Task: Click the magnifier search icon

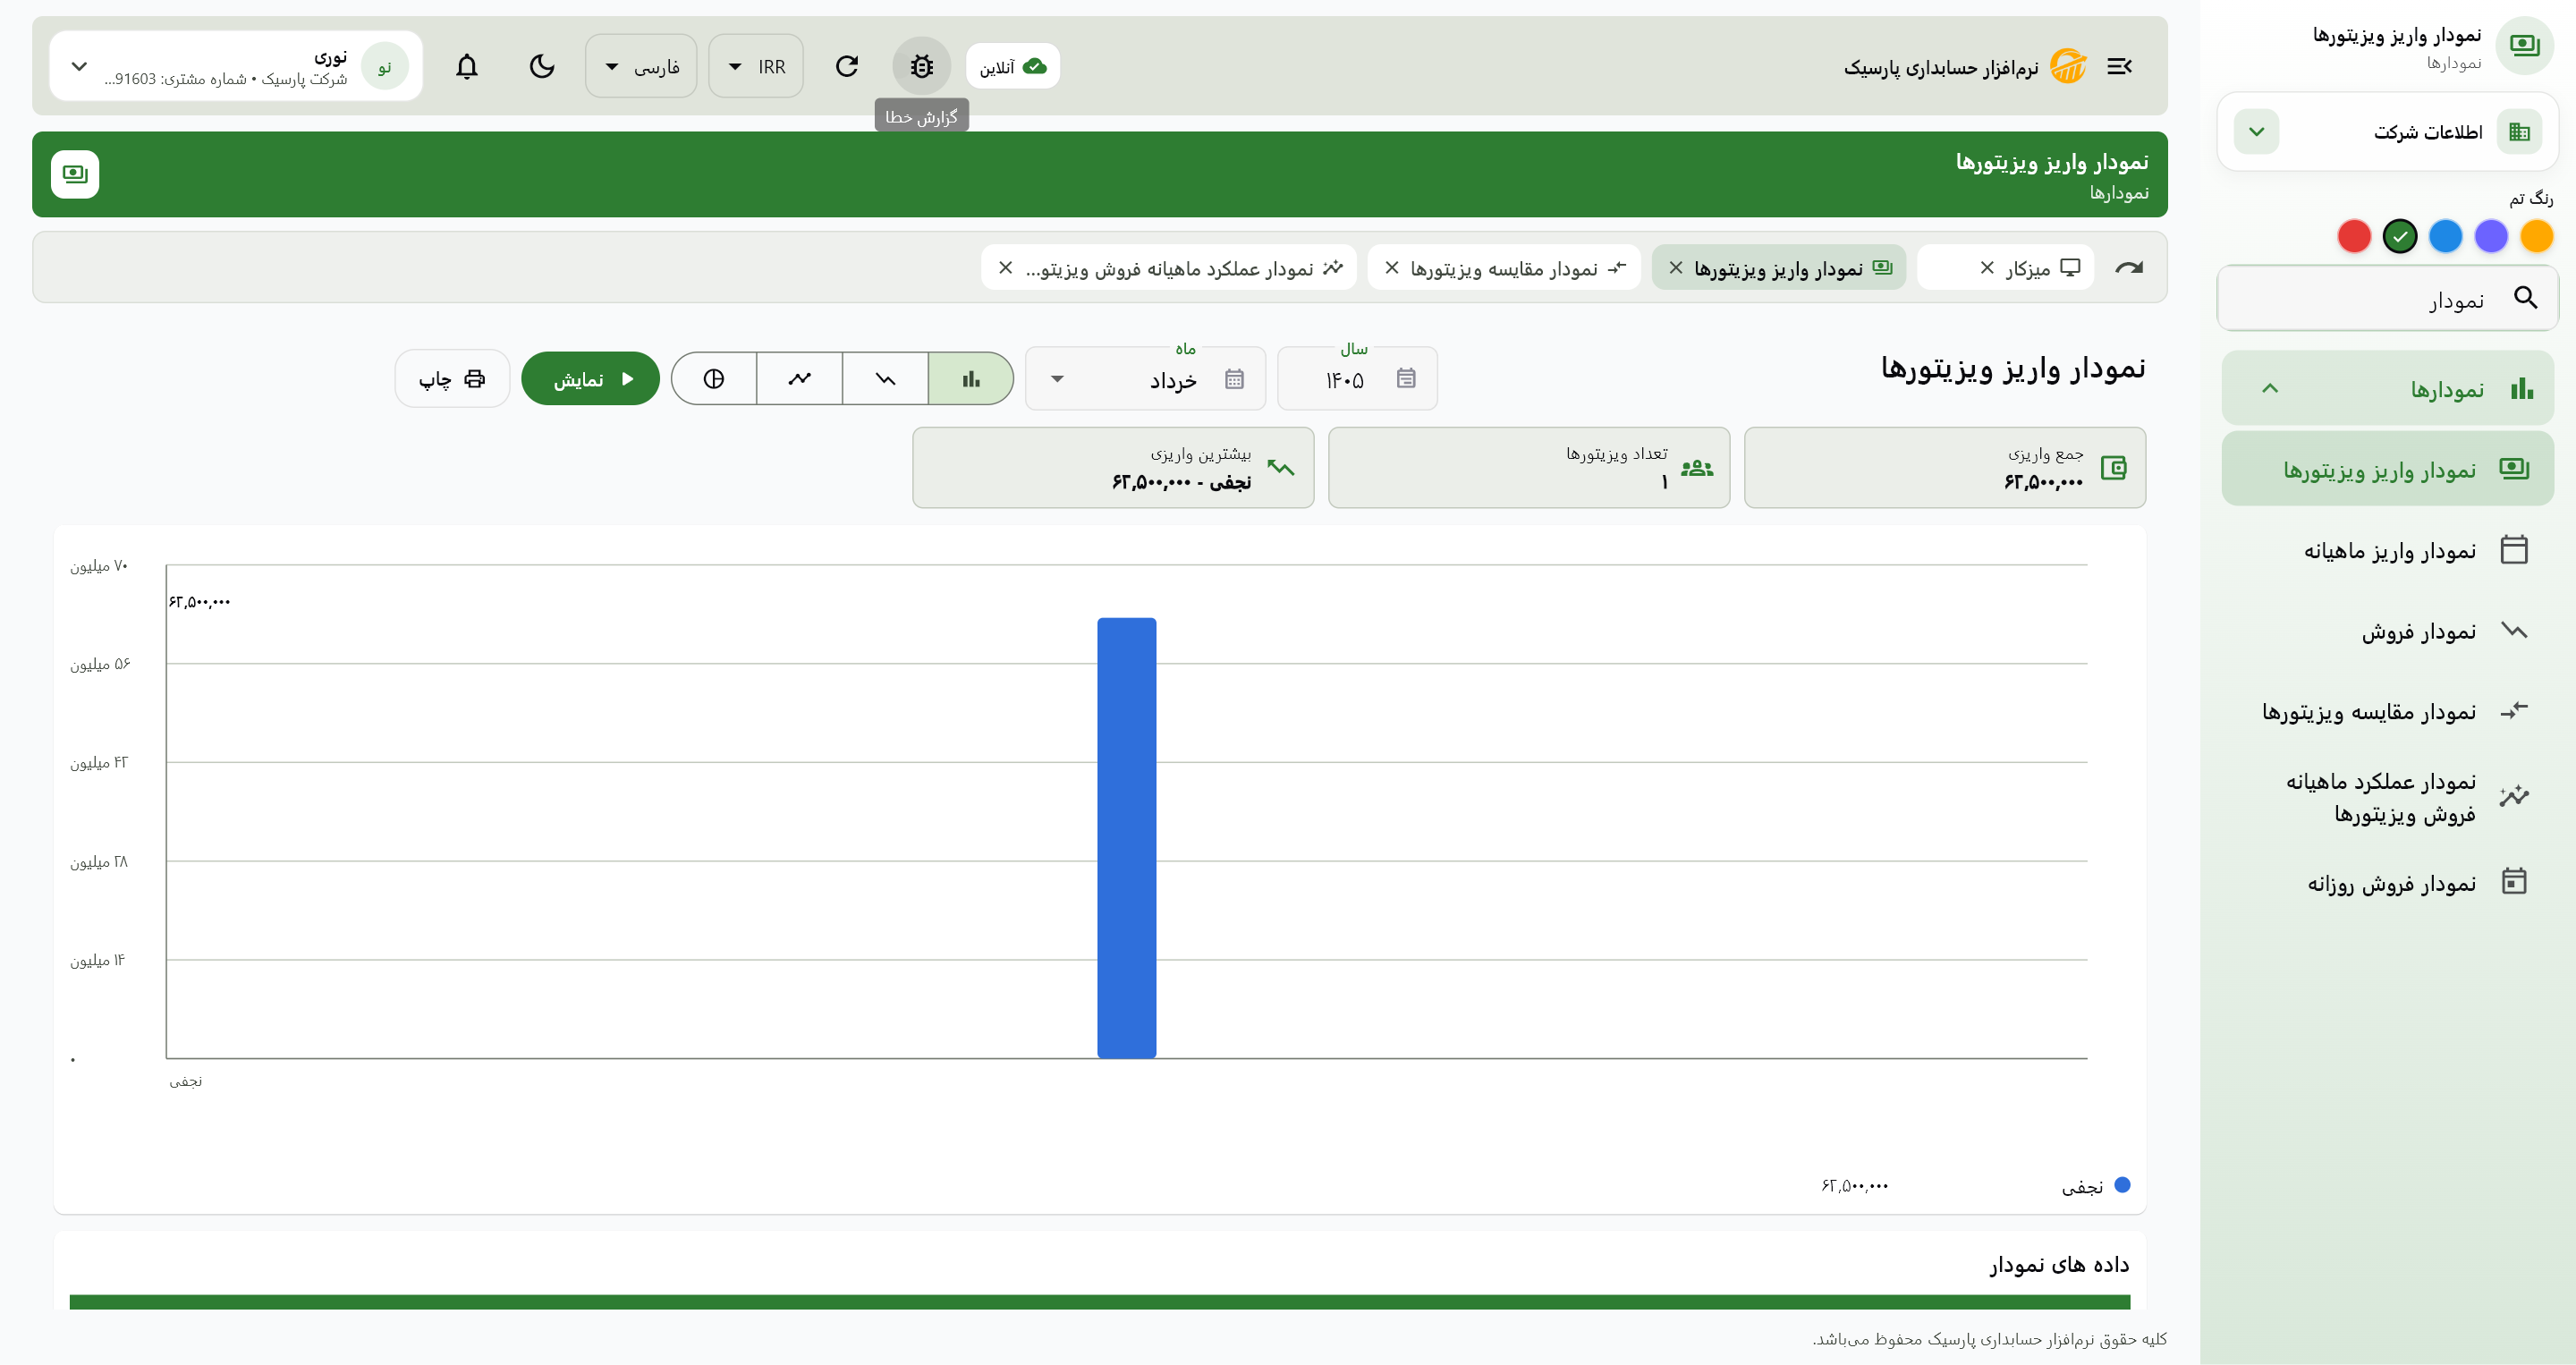Action: pos(2525,297)
